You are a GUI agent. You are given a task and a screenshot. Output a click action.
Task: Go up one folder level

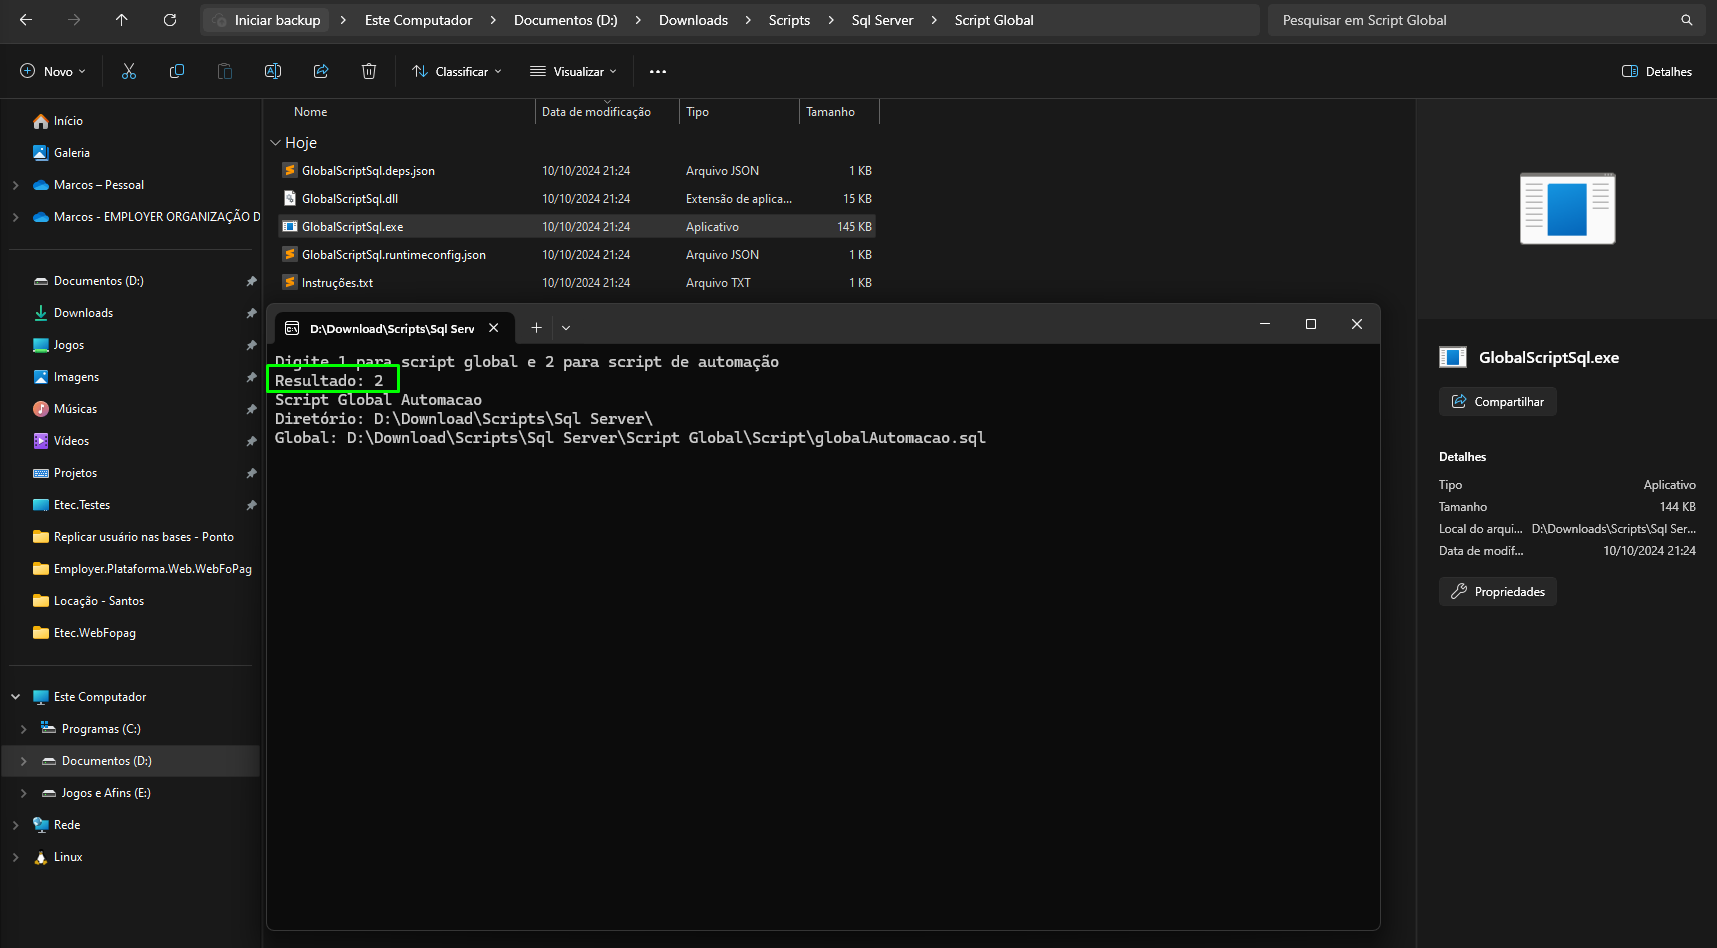tap(122, 20)
